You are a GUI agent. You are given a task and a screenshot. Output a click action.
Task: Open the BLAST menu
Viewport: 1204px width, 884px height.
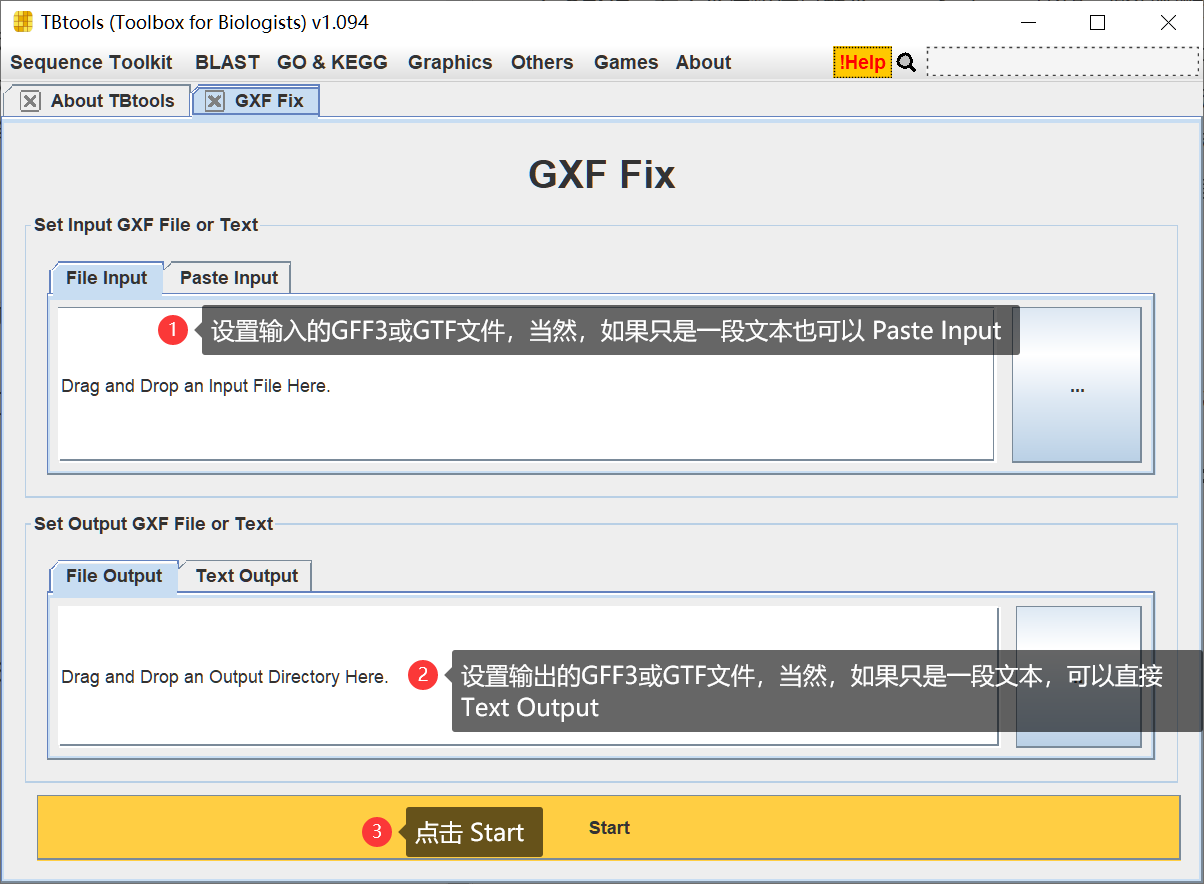(x=227, y=62)
